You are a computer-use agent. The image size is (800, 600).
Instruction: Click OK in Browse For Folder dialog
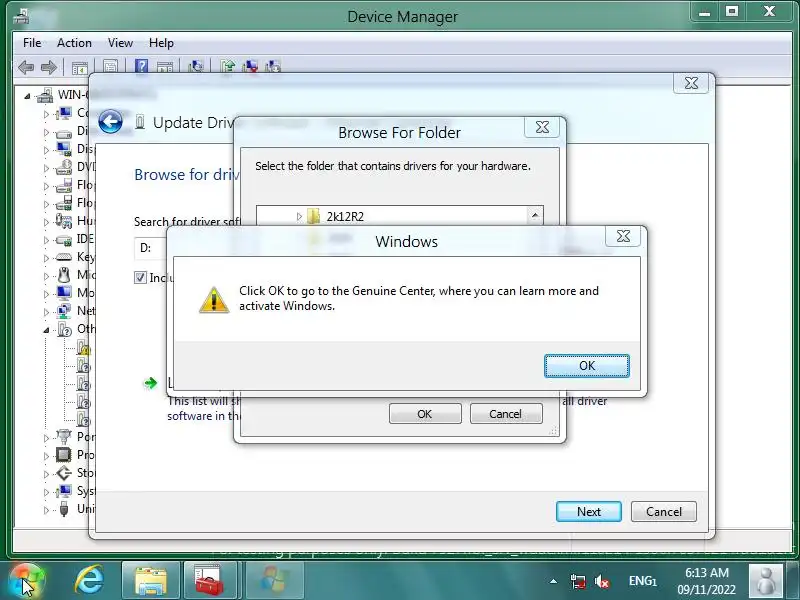pyautogui.click(x=425, y=414)
